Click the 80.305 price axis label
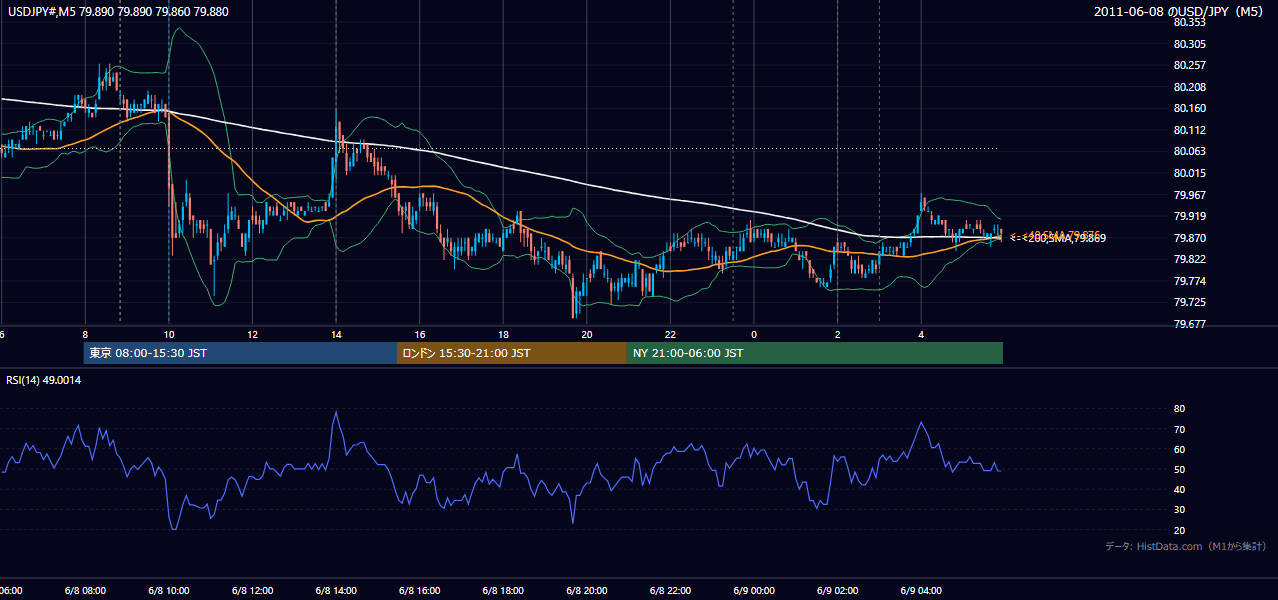Screen dimensions: 1278x600 click(x=1189, y=44)
